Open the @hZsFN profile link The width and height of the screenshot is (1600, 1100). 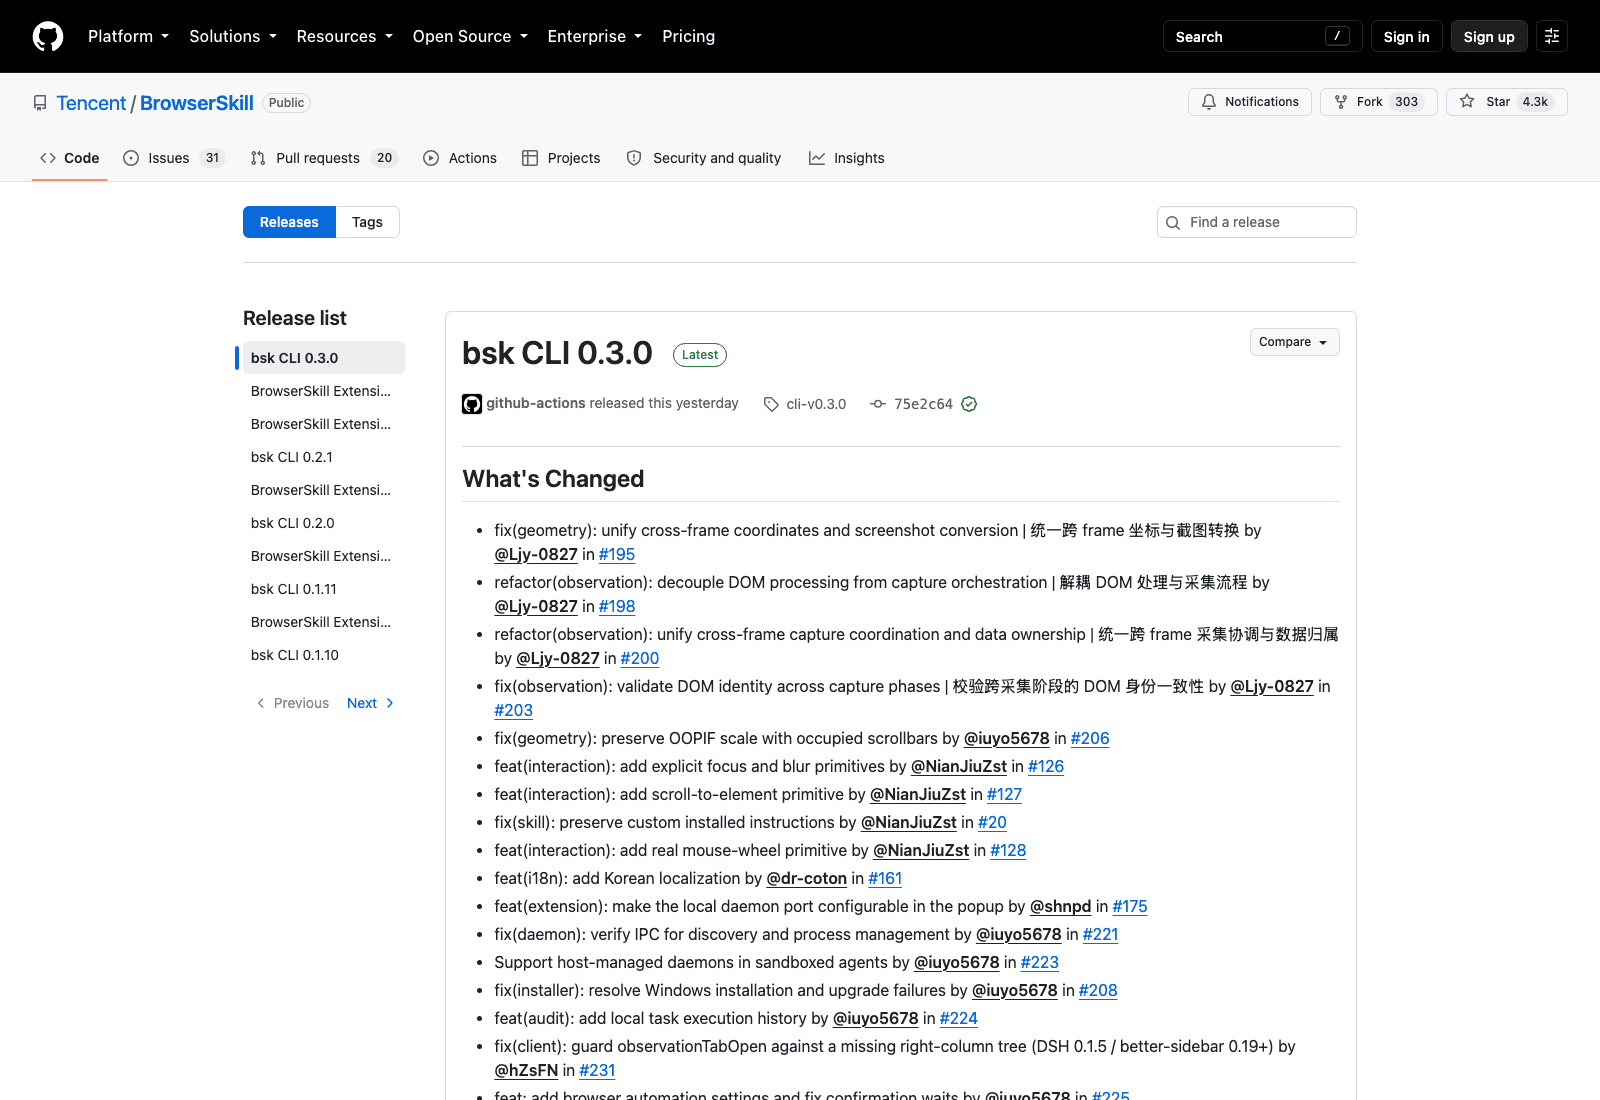526,1070
